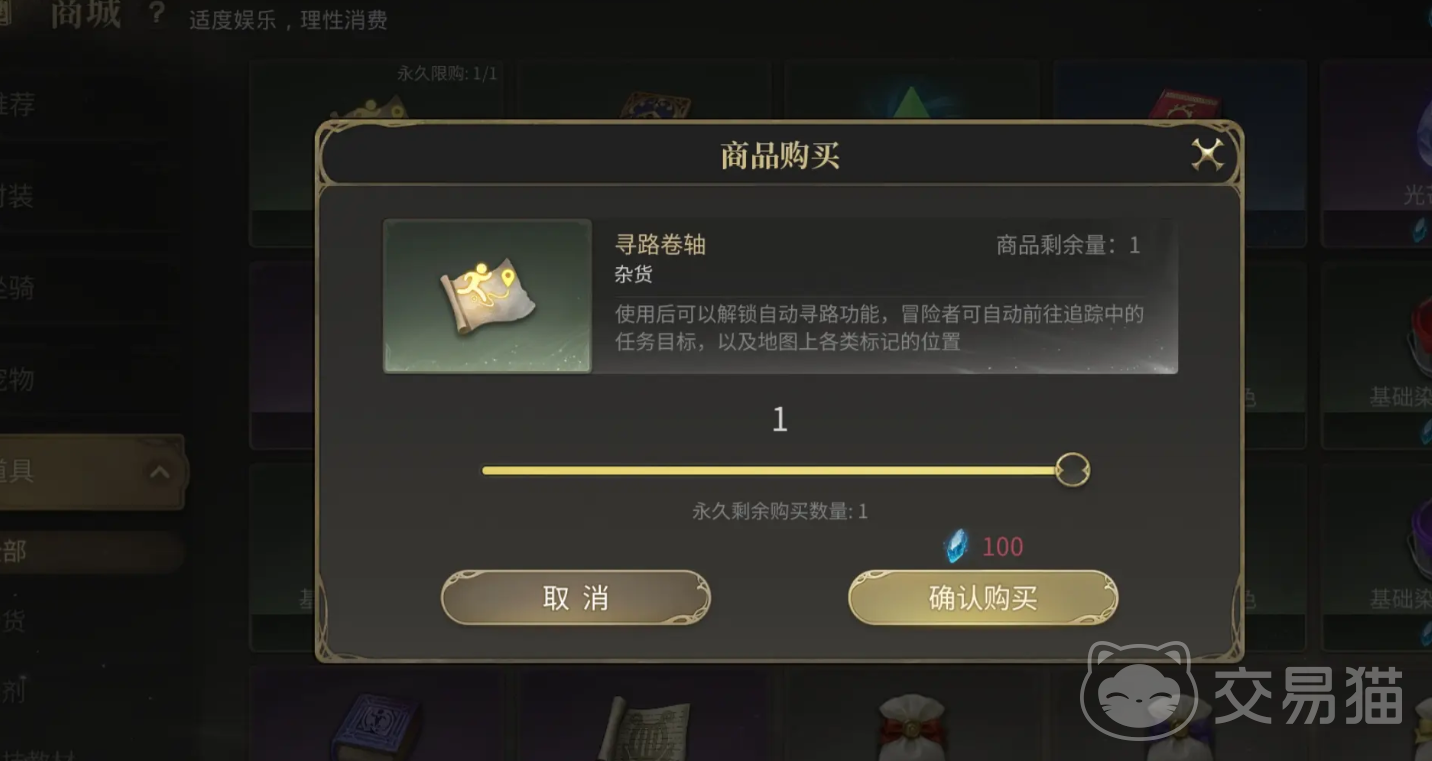
Task: Collapse the 道具 category chevron
Action: (160, 472)
